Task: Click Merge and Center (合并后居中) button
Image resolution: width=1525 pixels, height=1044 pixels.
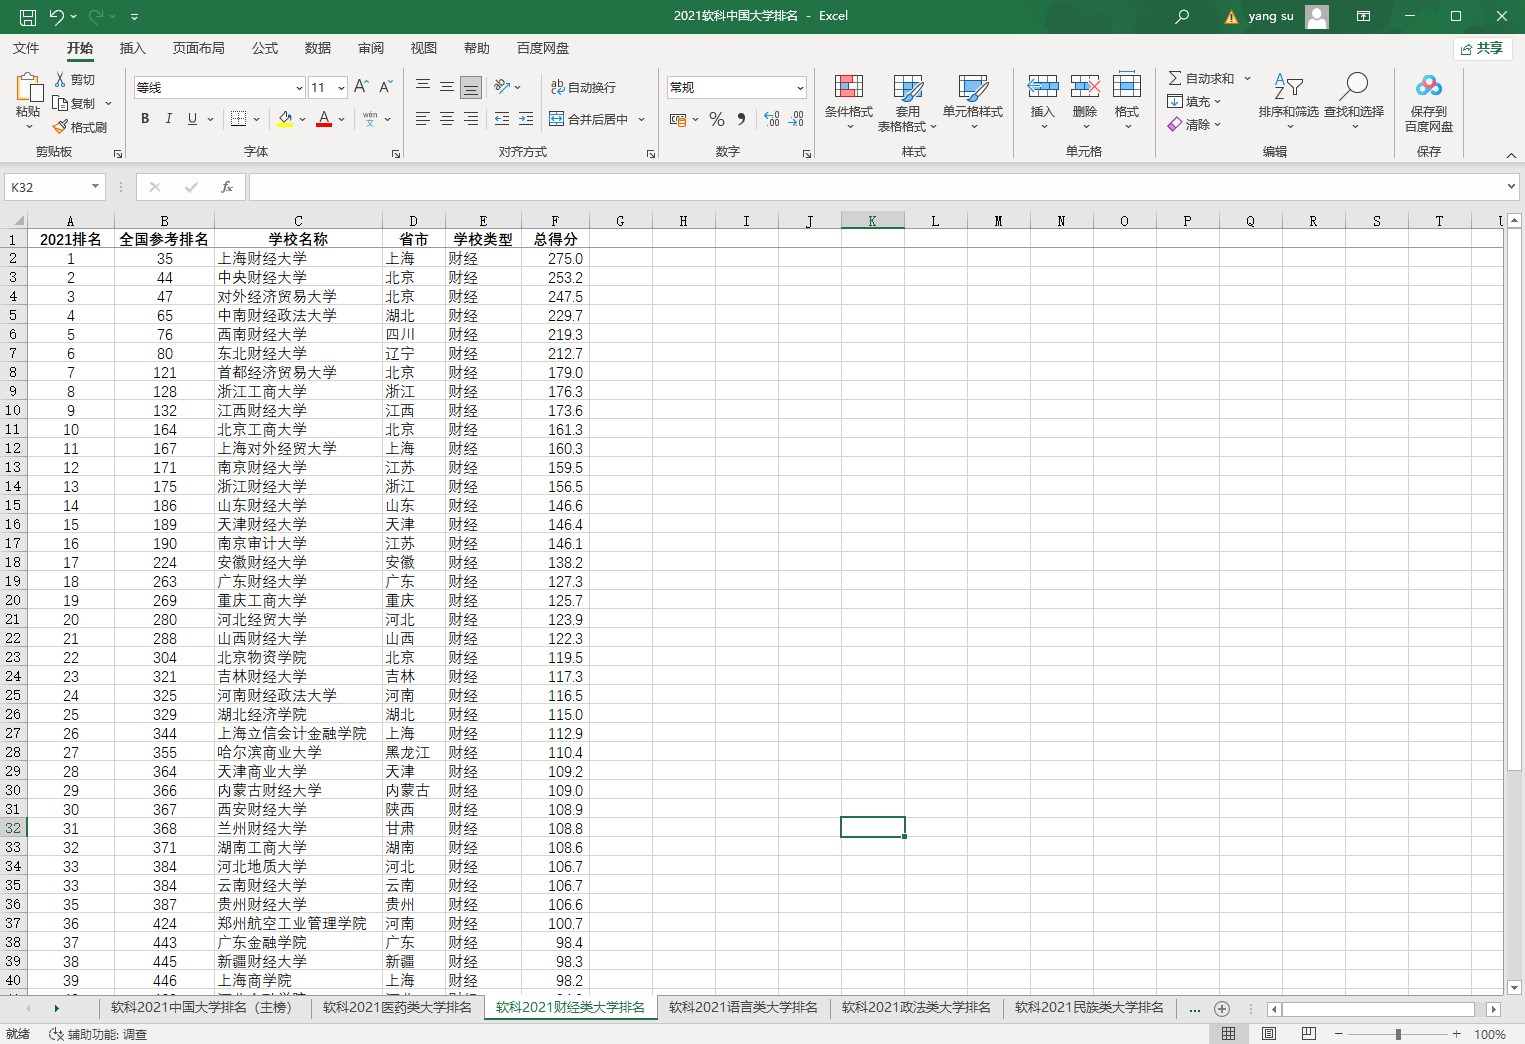Action: (x=589, y=119)
